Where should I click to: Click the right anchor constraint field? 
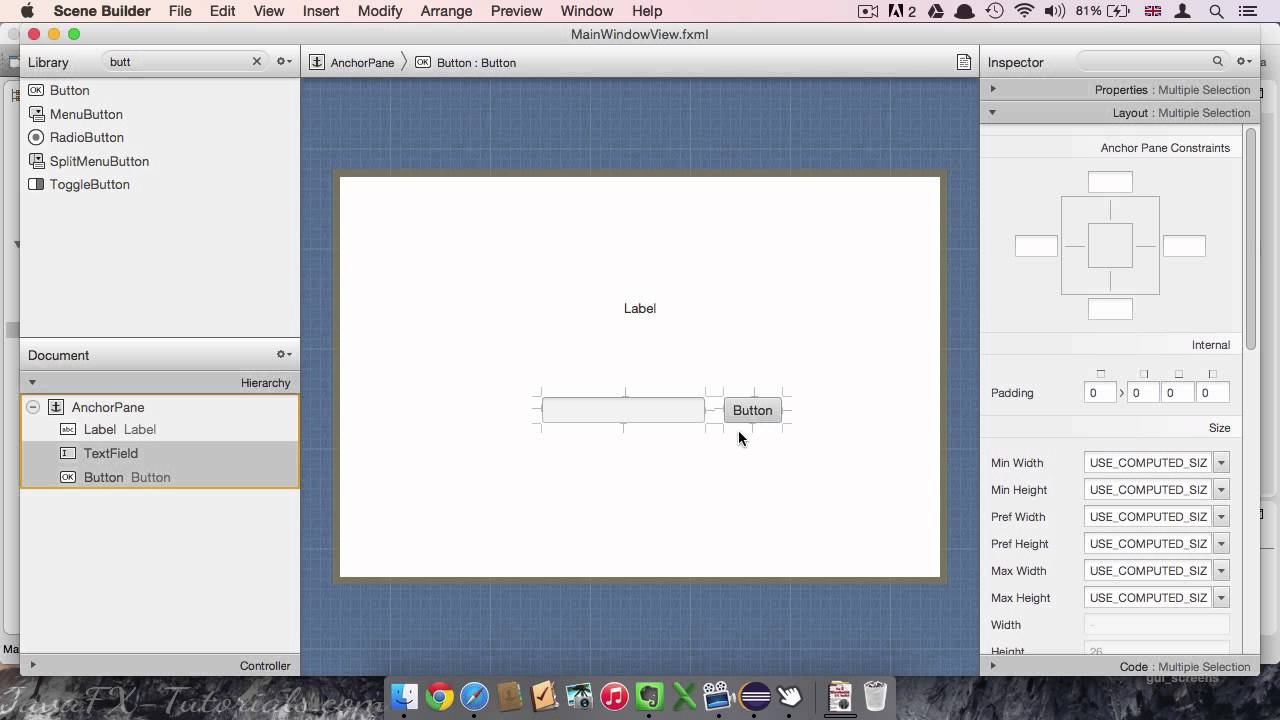coord(1184,246)
